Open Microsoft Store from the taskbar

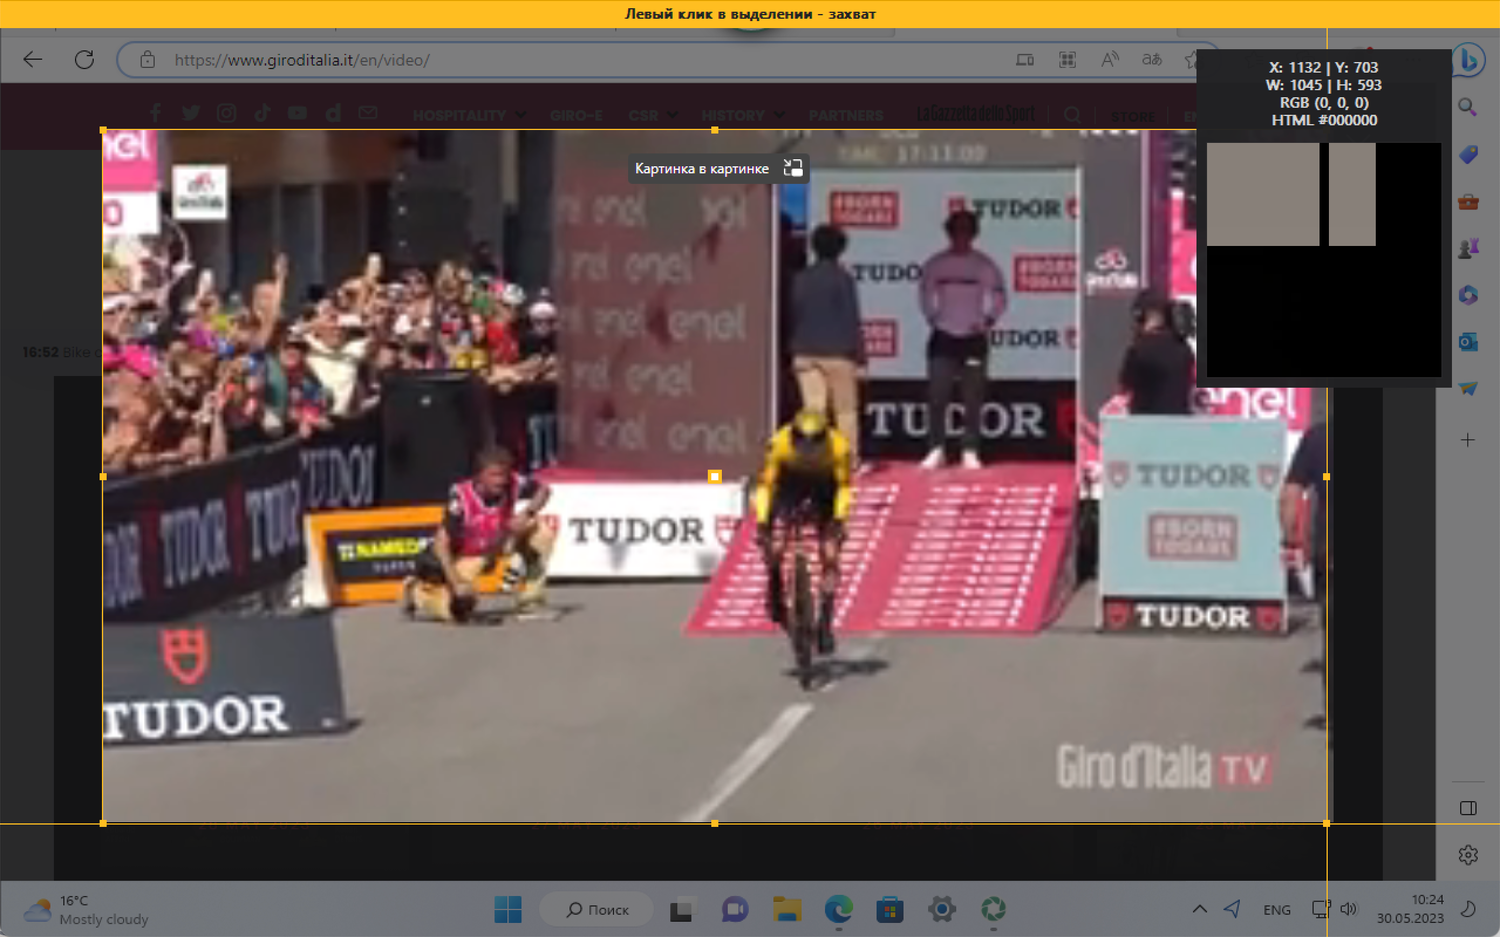tap(890, 909)
